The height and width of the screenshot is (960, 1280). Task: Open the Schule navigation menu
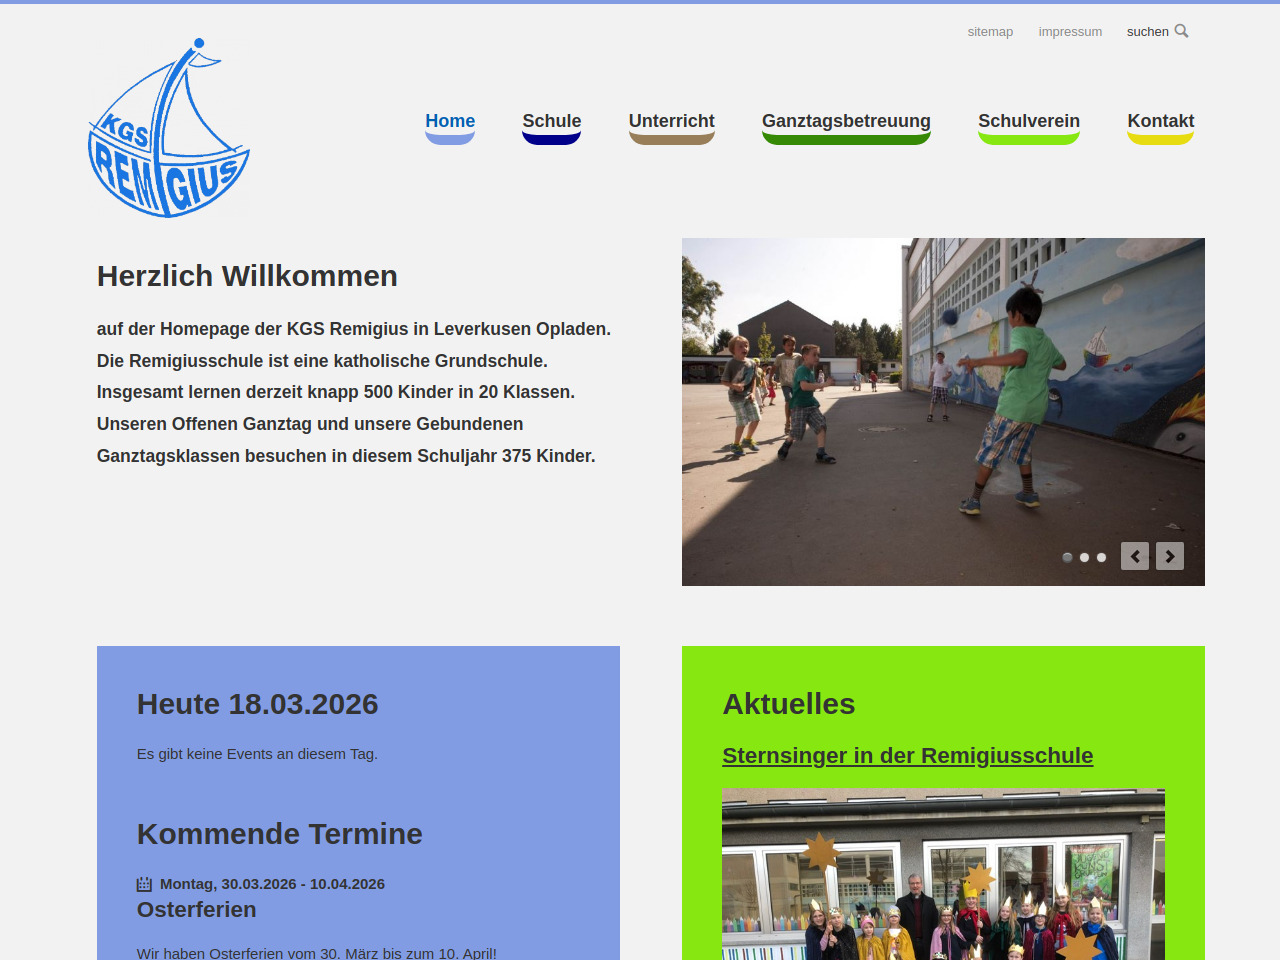[551, 121]
